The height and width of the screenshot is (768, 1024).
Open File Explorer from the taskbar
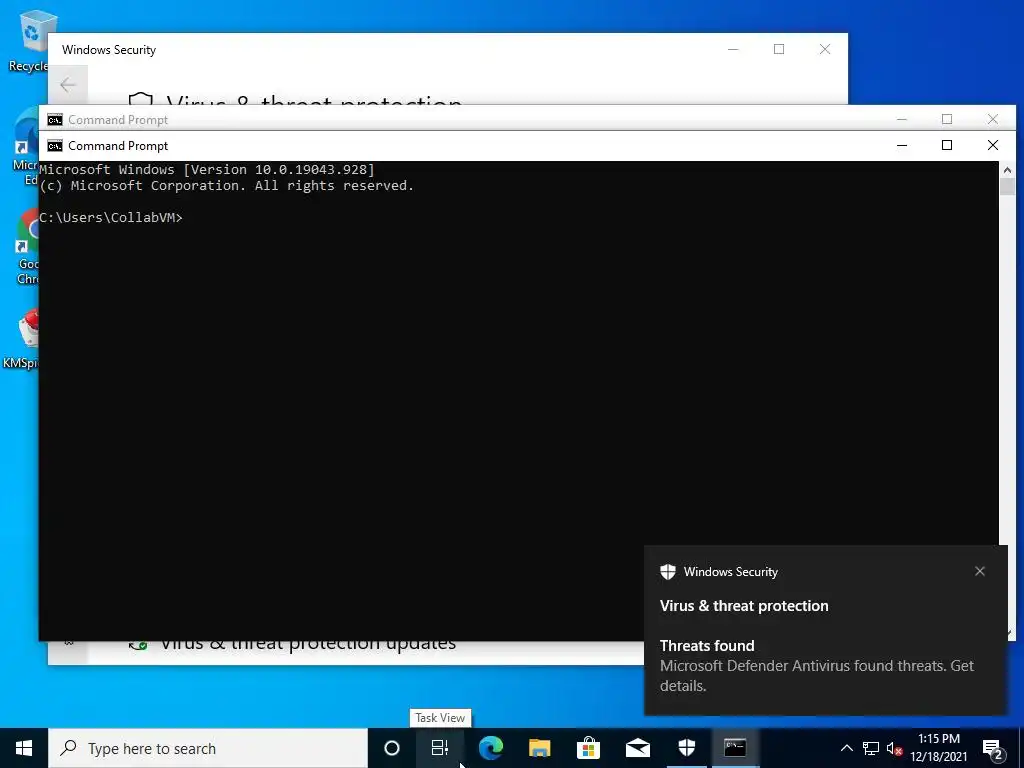(539, 748)
